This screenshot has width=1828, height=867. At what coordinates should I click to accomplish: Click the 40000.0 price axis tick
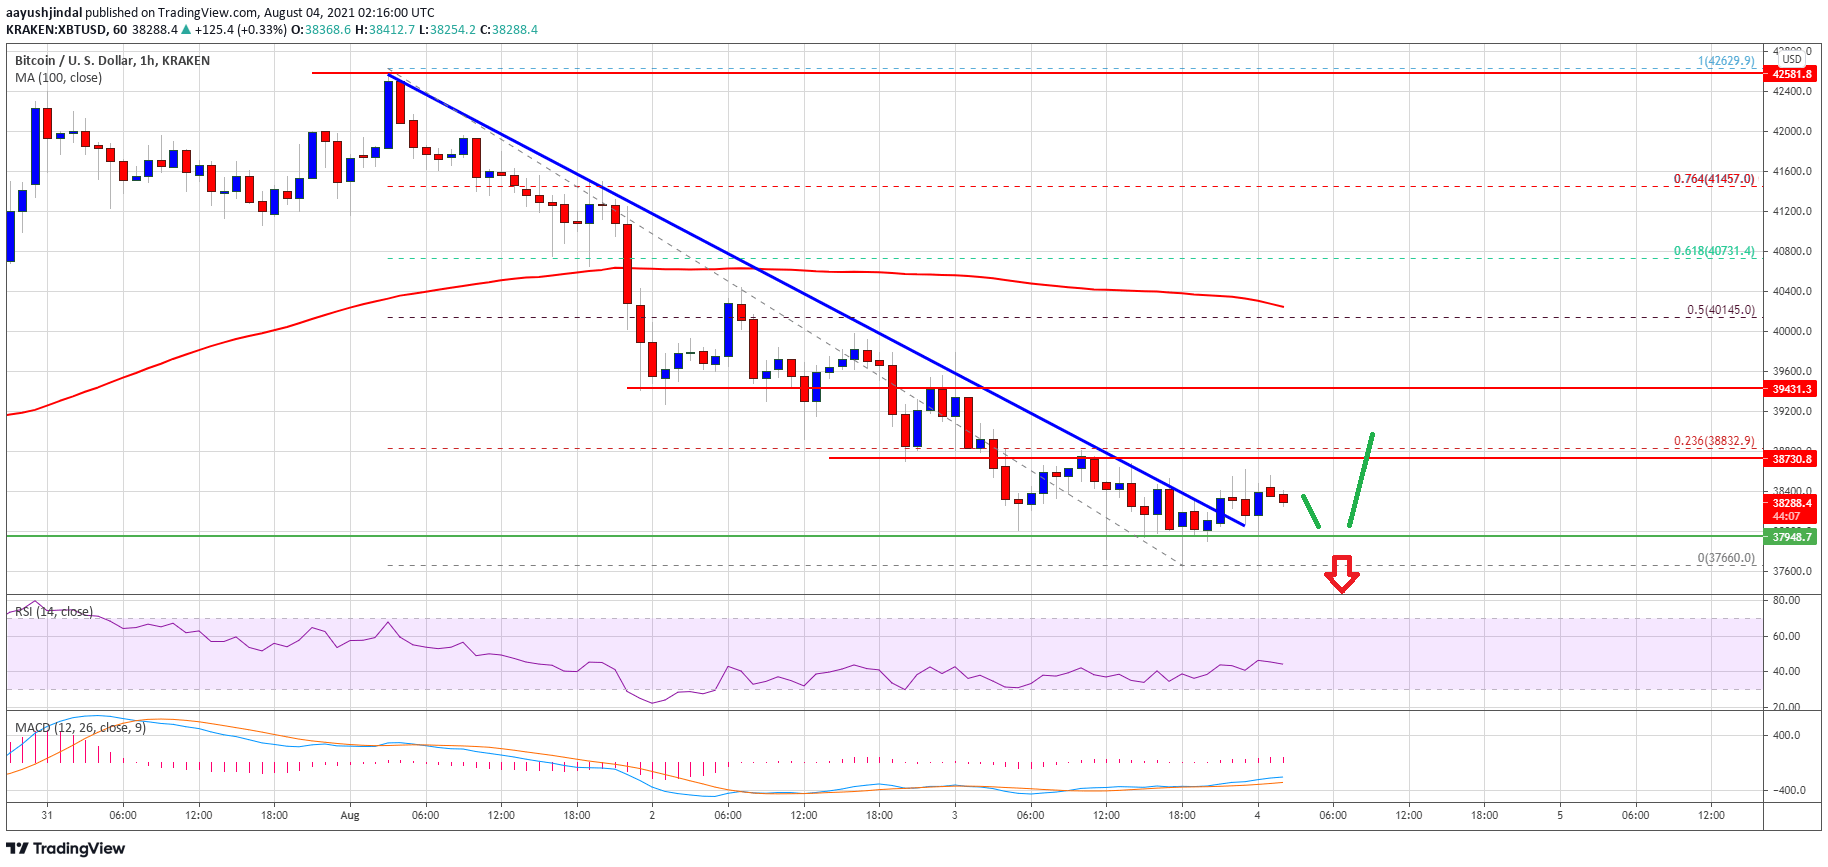(1792, 331)
